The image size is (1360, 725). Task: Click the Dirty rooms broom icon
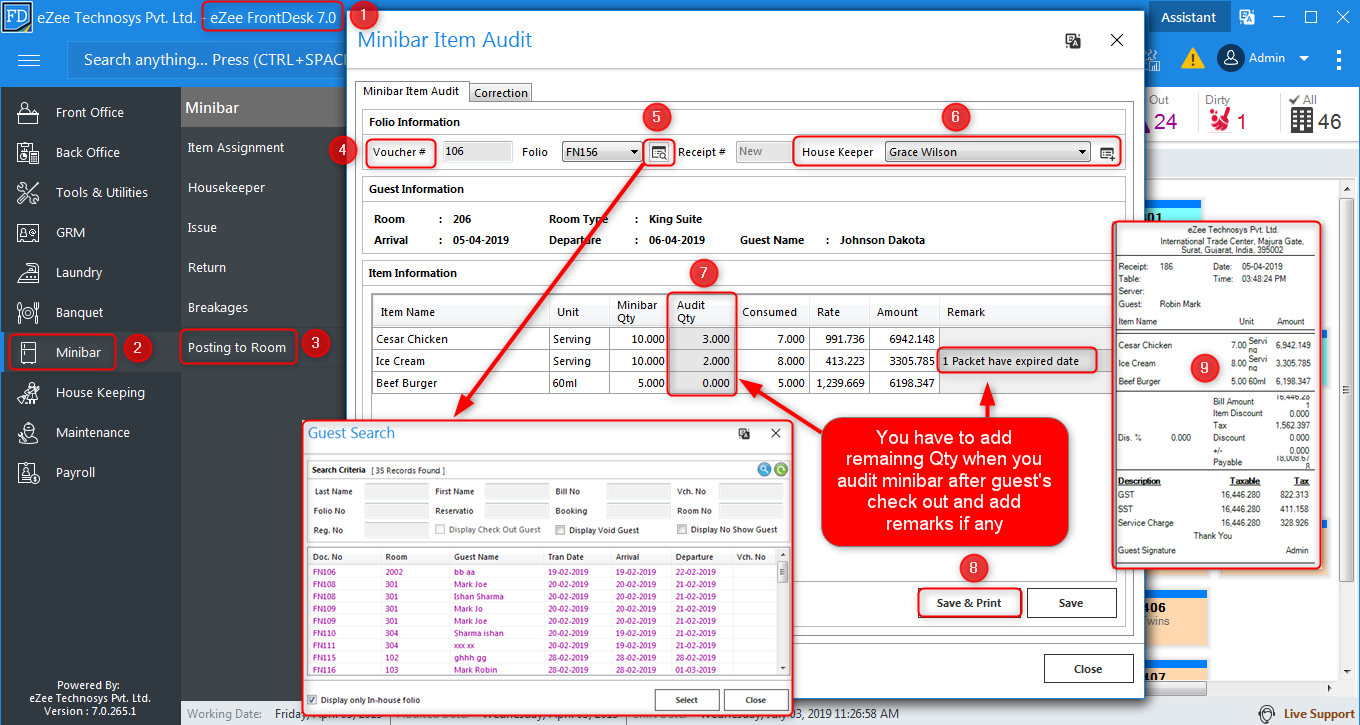point(1220,120)
